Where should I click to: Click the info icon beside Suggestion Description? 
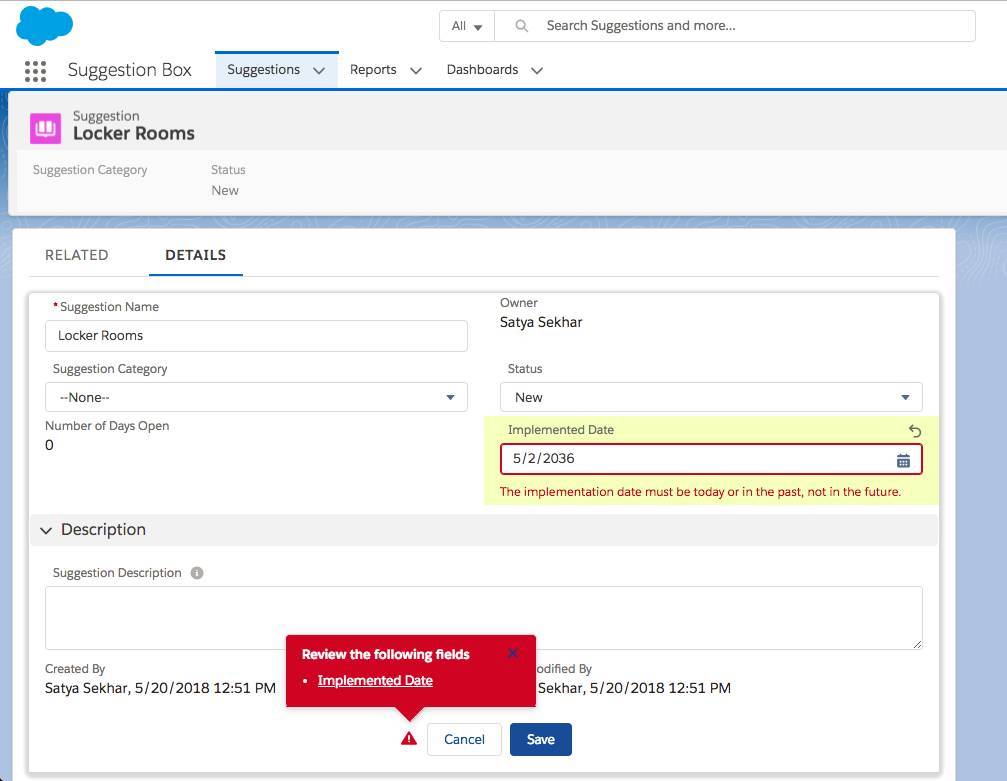(x=196, y=572)
